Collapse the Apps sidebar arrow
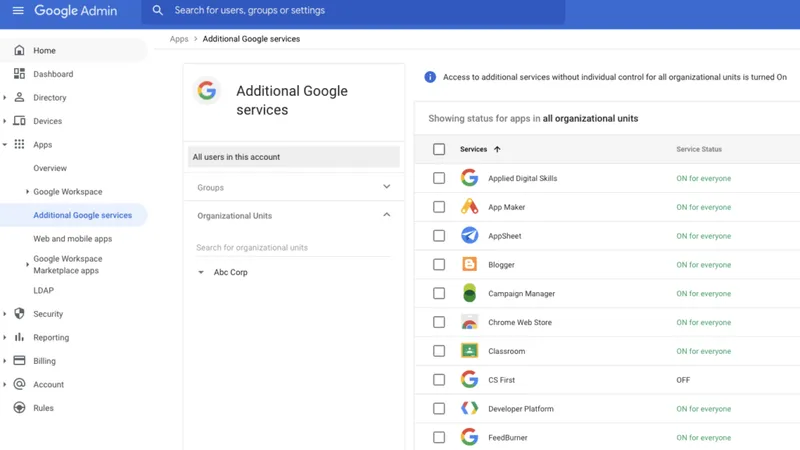Screen dimensions: 800x450 click(5, 144)
